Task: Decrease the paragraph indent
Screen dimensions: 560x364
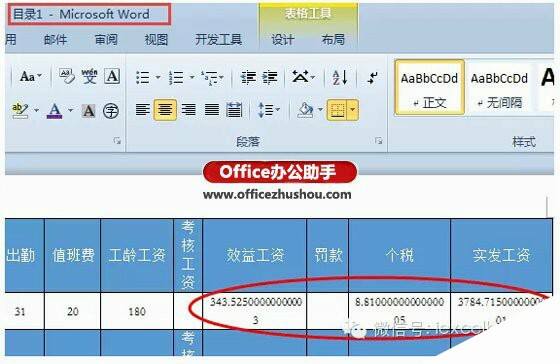Action: point(248,77)
